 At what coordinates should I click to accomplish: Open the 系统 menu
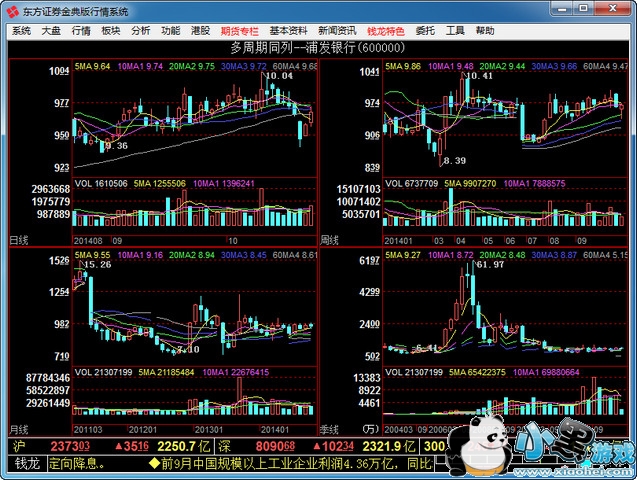(x=21, y=31)
